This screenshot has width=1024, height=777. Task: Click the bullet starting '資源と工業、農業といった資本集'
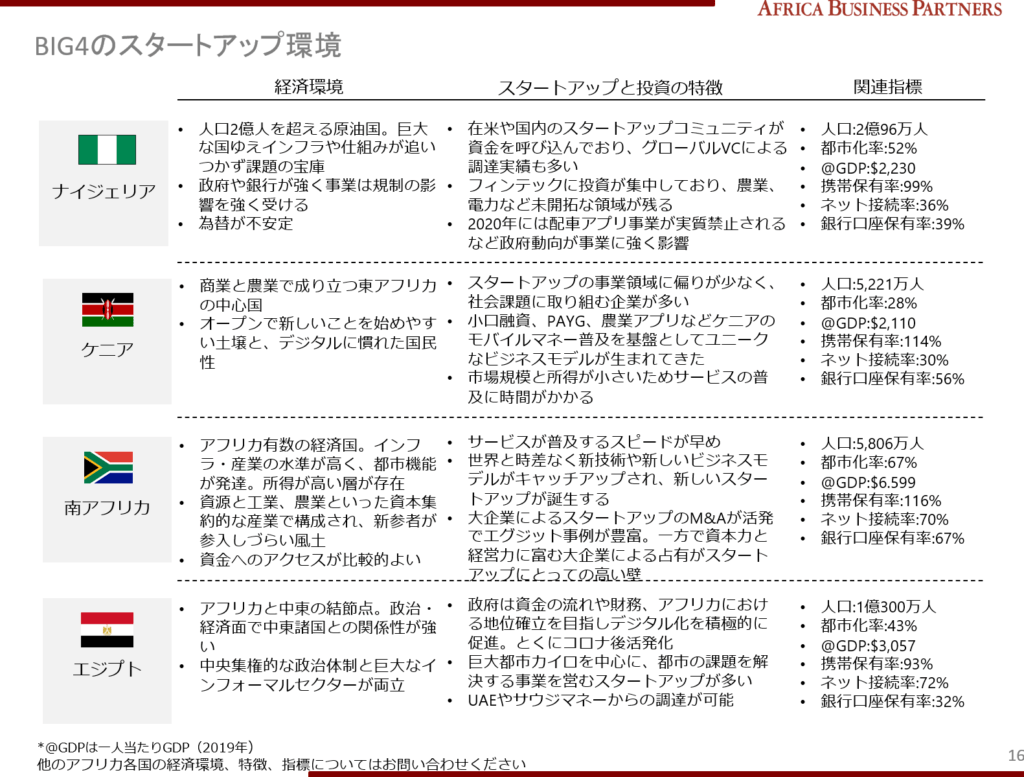318,521
